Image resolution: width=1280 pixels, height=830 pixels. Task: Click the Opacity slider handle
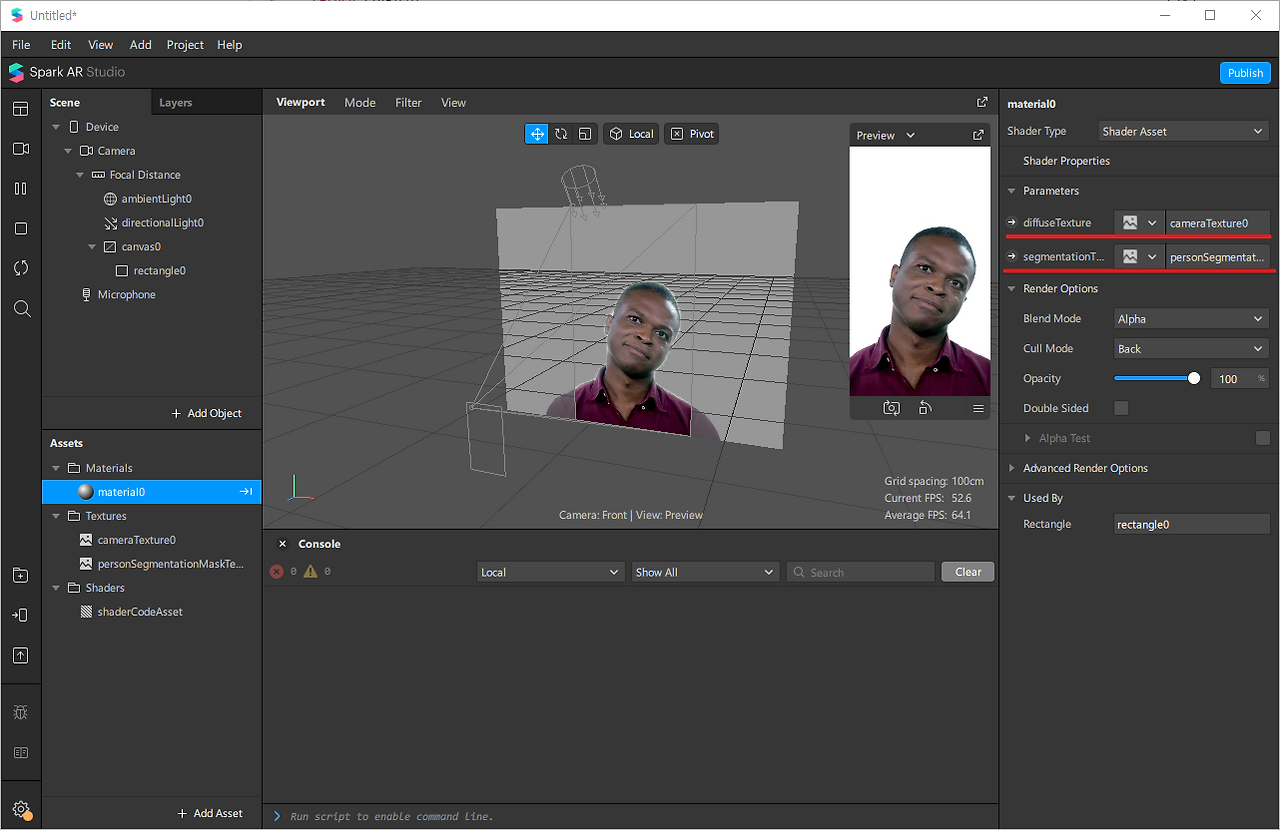(1194, 379)
